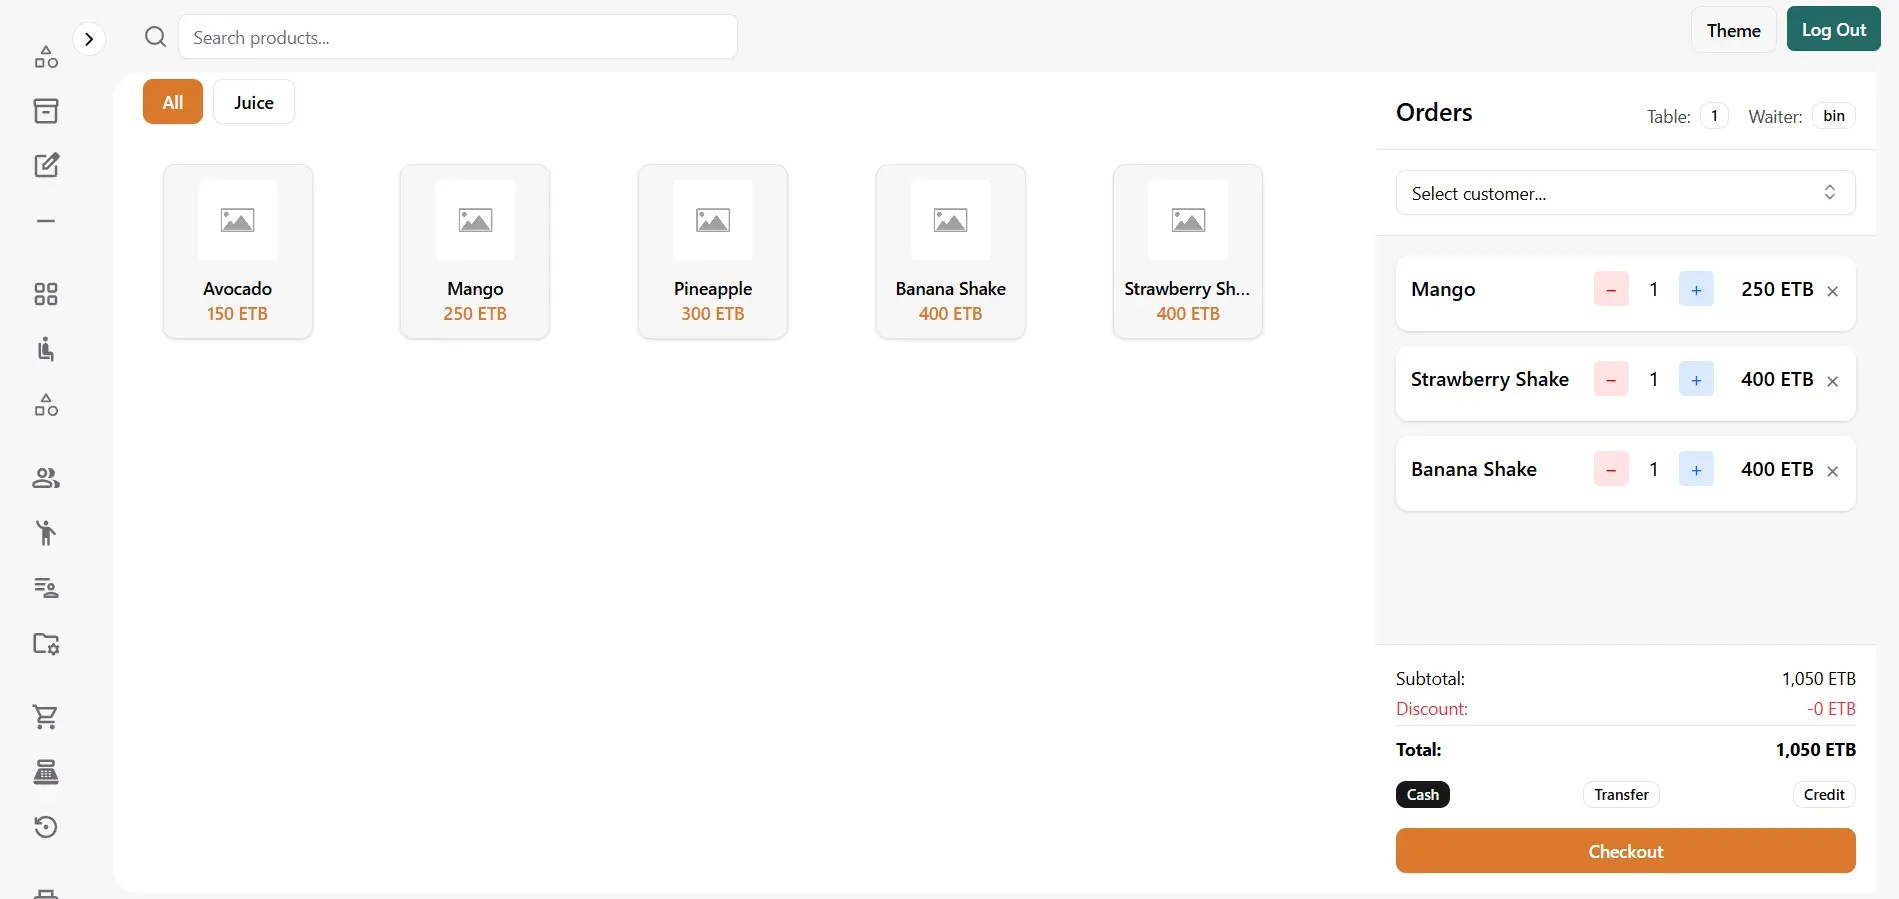Select Transfer payment method
The width and height of the screenshot is (1899, 899).
tap(1621, 795)
